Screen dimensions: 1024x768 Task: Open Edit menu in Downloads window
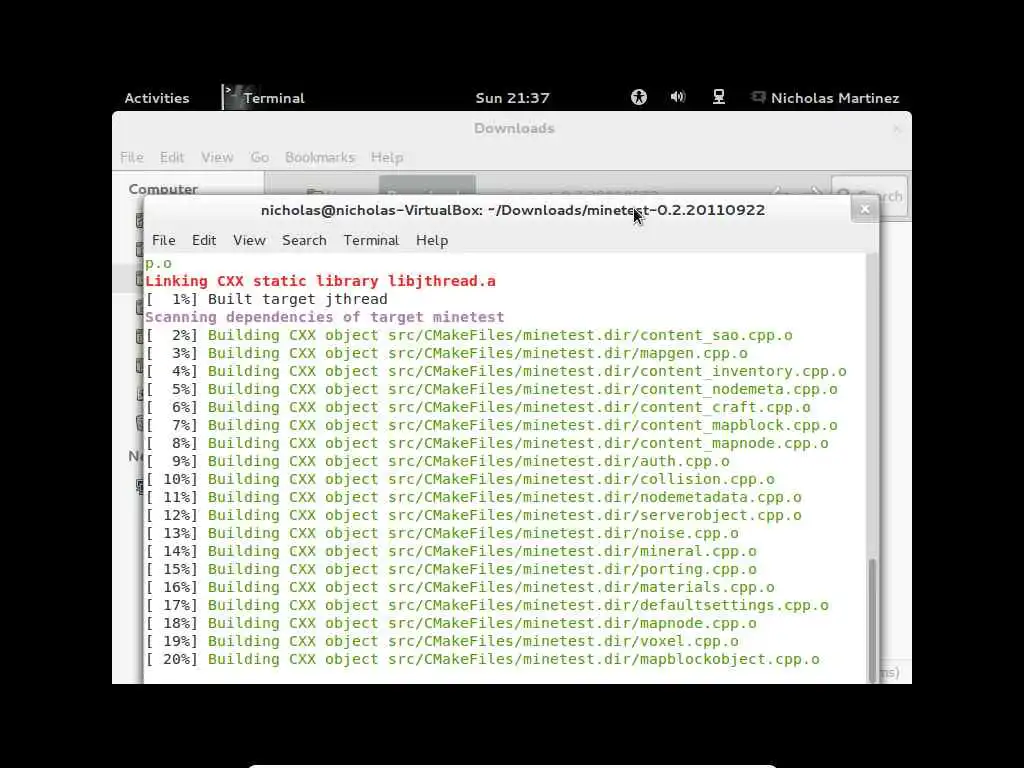[x=172, y=157]
